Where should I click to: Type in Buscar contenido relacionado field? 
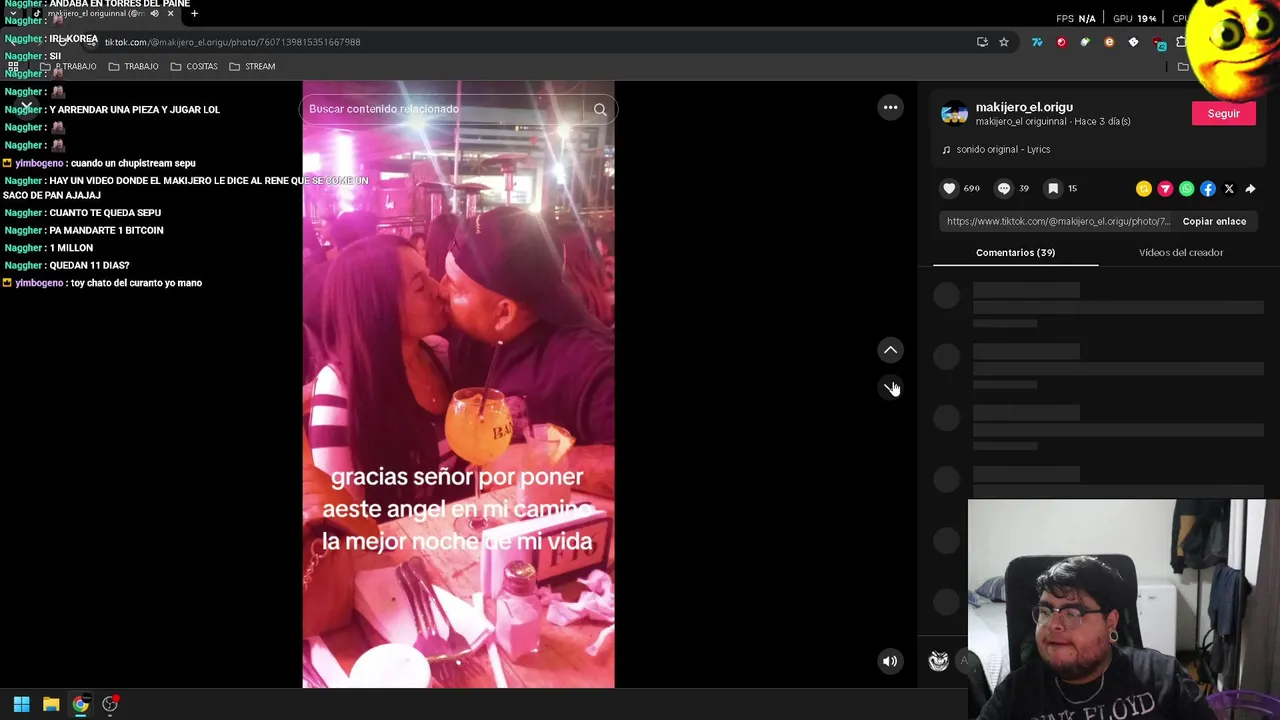click(444, 109)
